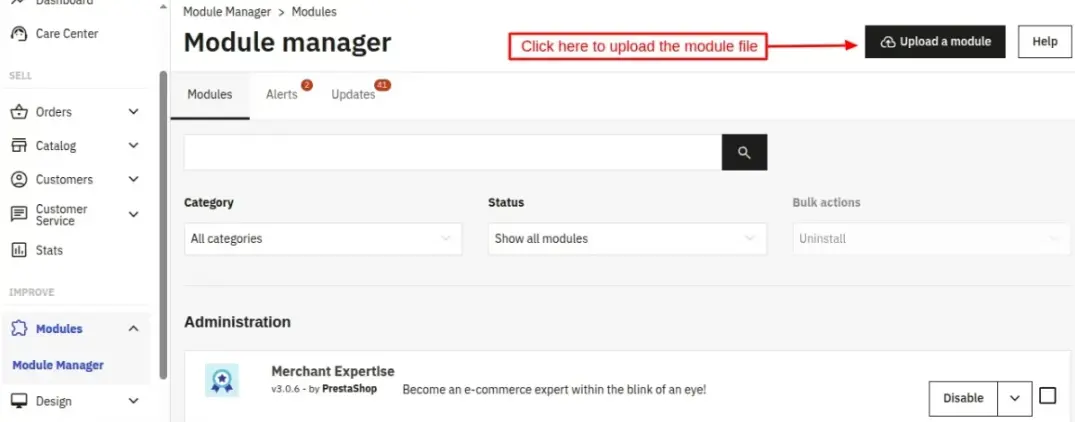The image size is (1075, 422).
Task: Collapse the Modules submenu chevron
Action: (134, 329)
